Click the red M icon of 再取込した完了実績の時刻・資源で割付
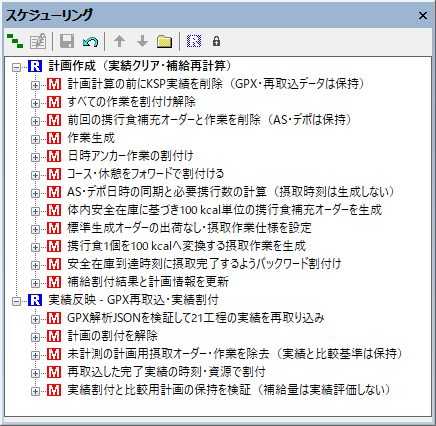This screenshot has width=436, height=426. point(54,372)
